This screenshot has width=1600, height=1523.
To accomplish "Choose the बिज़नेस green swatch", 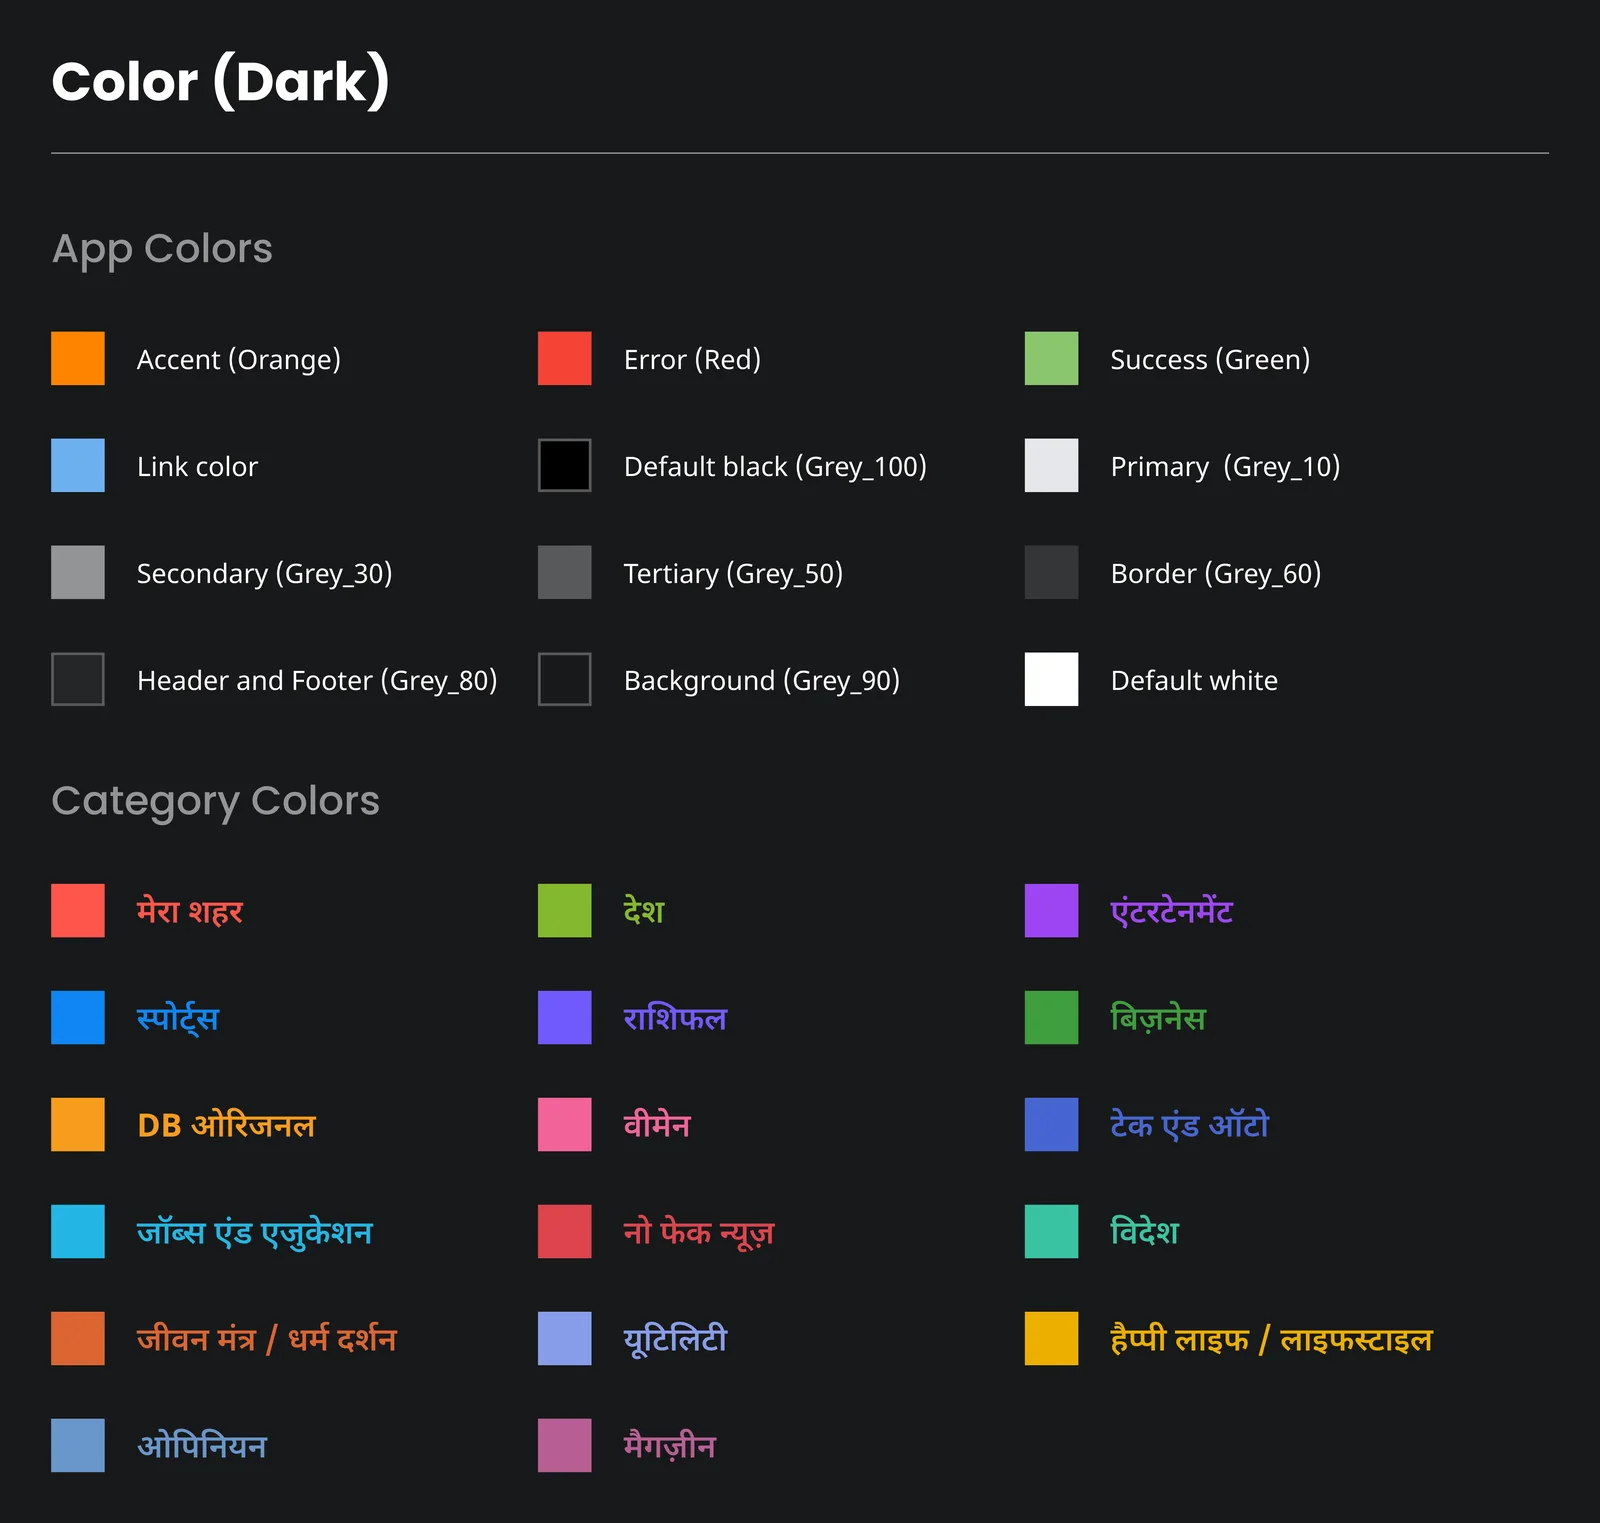I will coord(1052,1017).
